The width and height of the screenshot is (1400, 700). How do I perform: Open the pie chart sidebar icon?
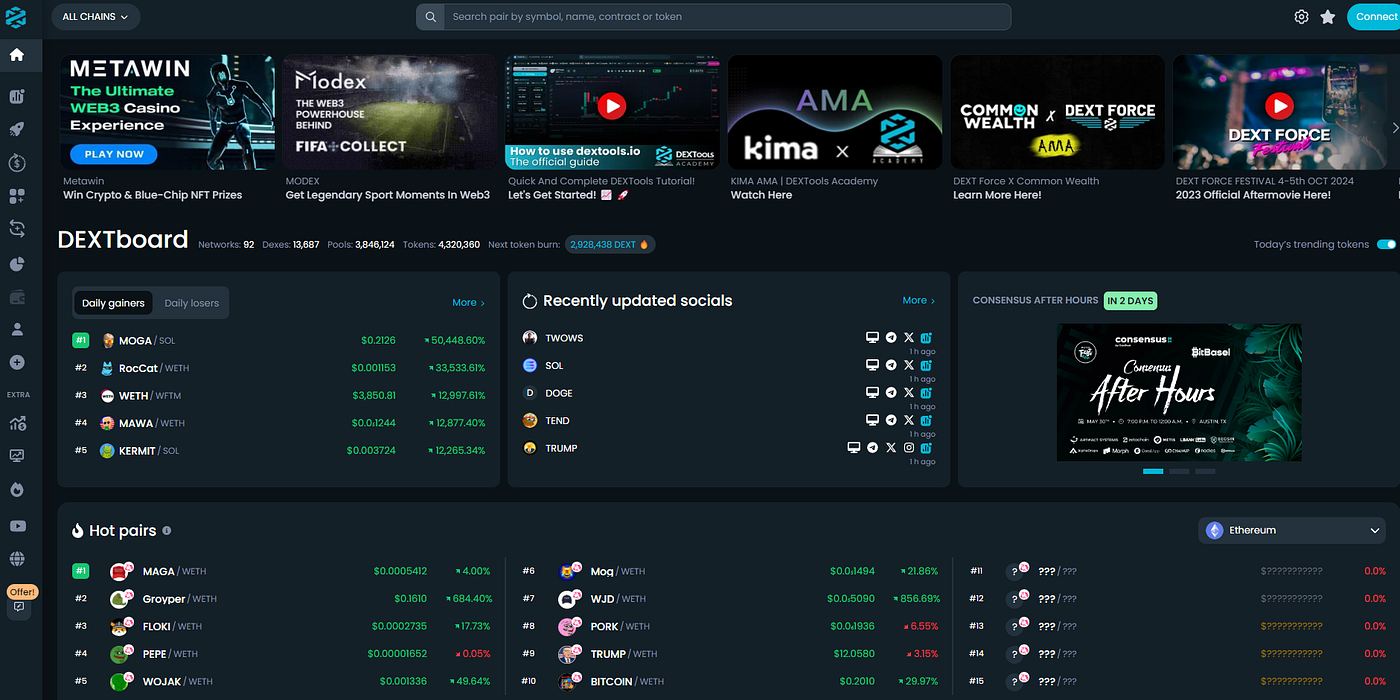coord(17,264)
